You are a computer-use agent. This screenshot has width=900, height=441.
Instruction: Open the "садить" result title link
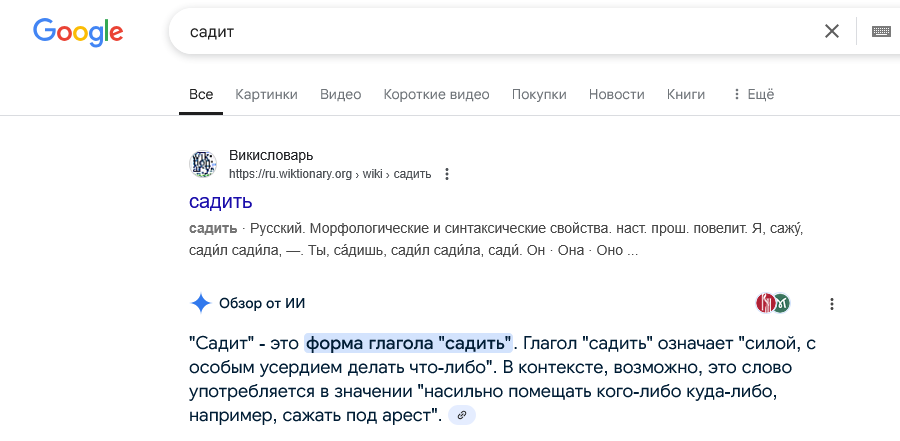click(220, 202)
